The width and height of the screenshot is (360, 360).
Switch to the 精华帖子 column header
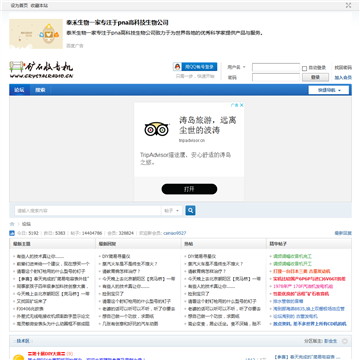278,244
